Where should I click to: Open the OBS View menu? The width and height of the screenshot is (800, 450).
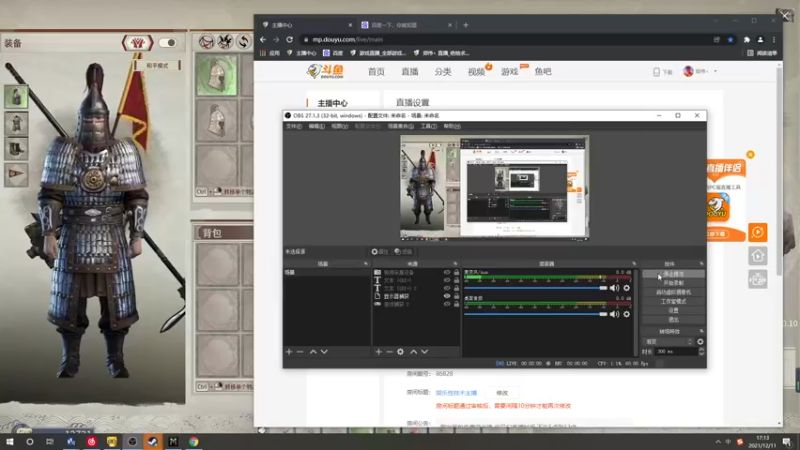click(339, 126)
